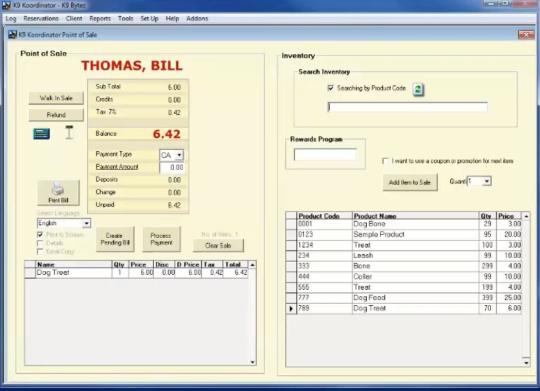Click the Walk In Sale button

pyautogui.click(x=56, y=98)
